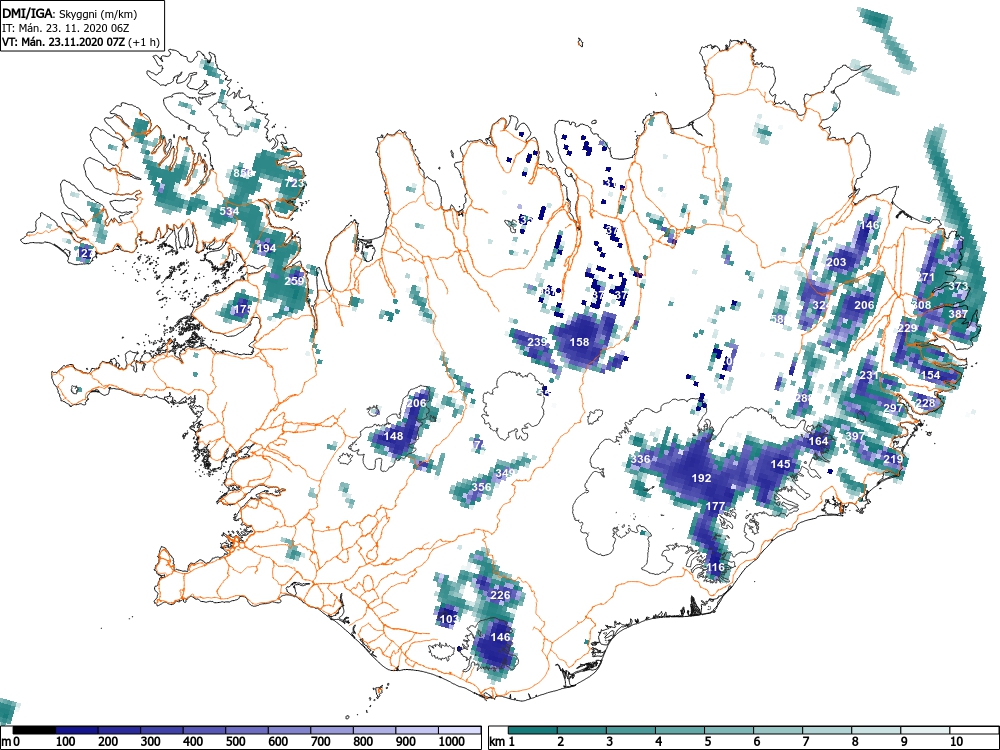Viewport: 1000px width, 750px height.
Task: Pick the 239 value label
Action: [x=538, y=342]
